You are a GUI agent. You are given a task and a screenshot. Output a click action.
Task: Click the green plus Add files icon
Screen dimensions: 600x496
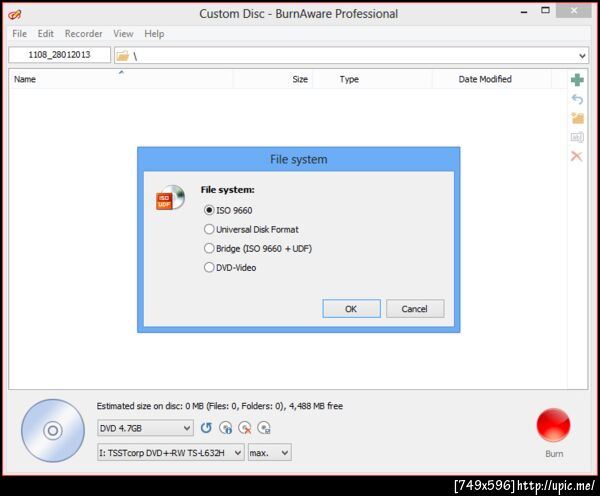click(577, 80)
